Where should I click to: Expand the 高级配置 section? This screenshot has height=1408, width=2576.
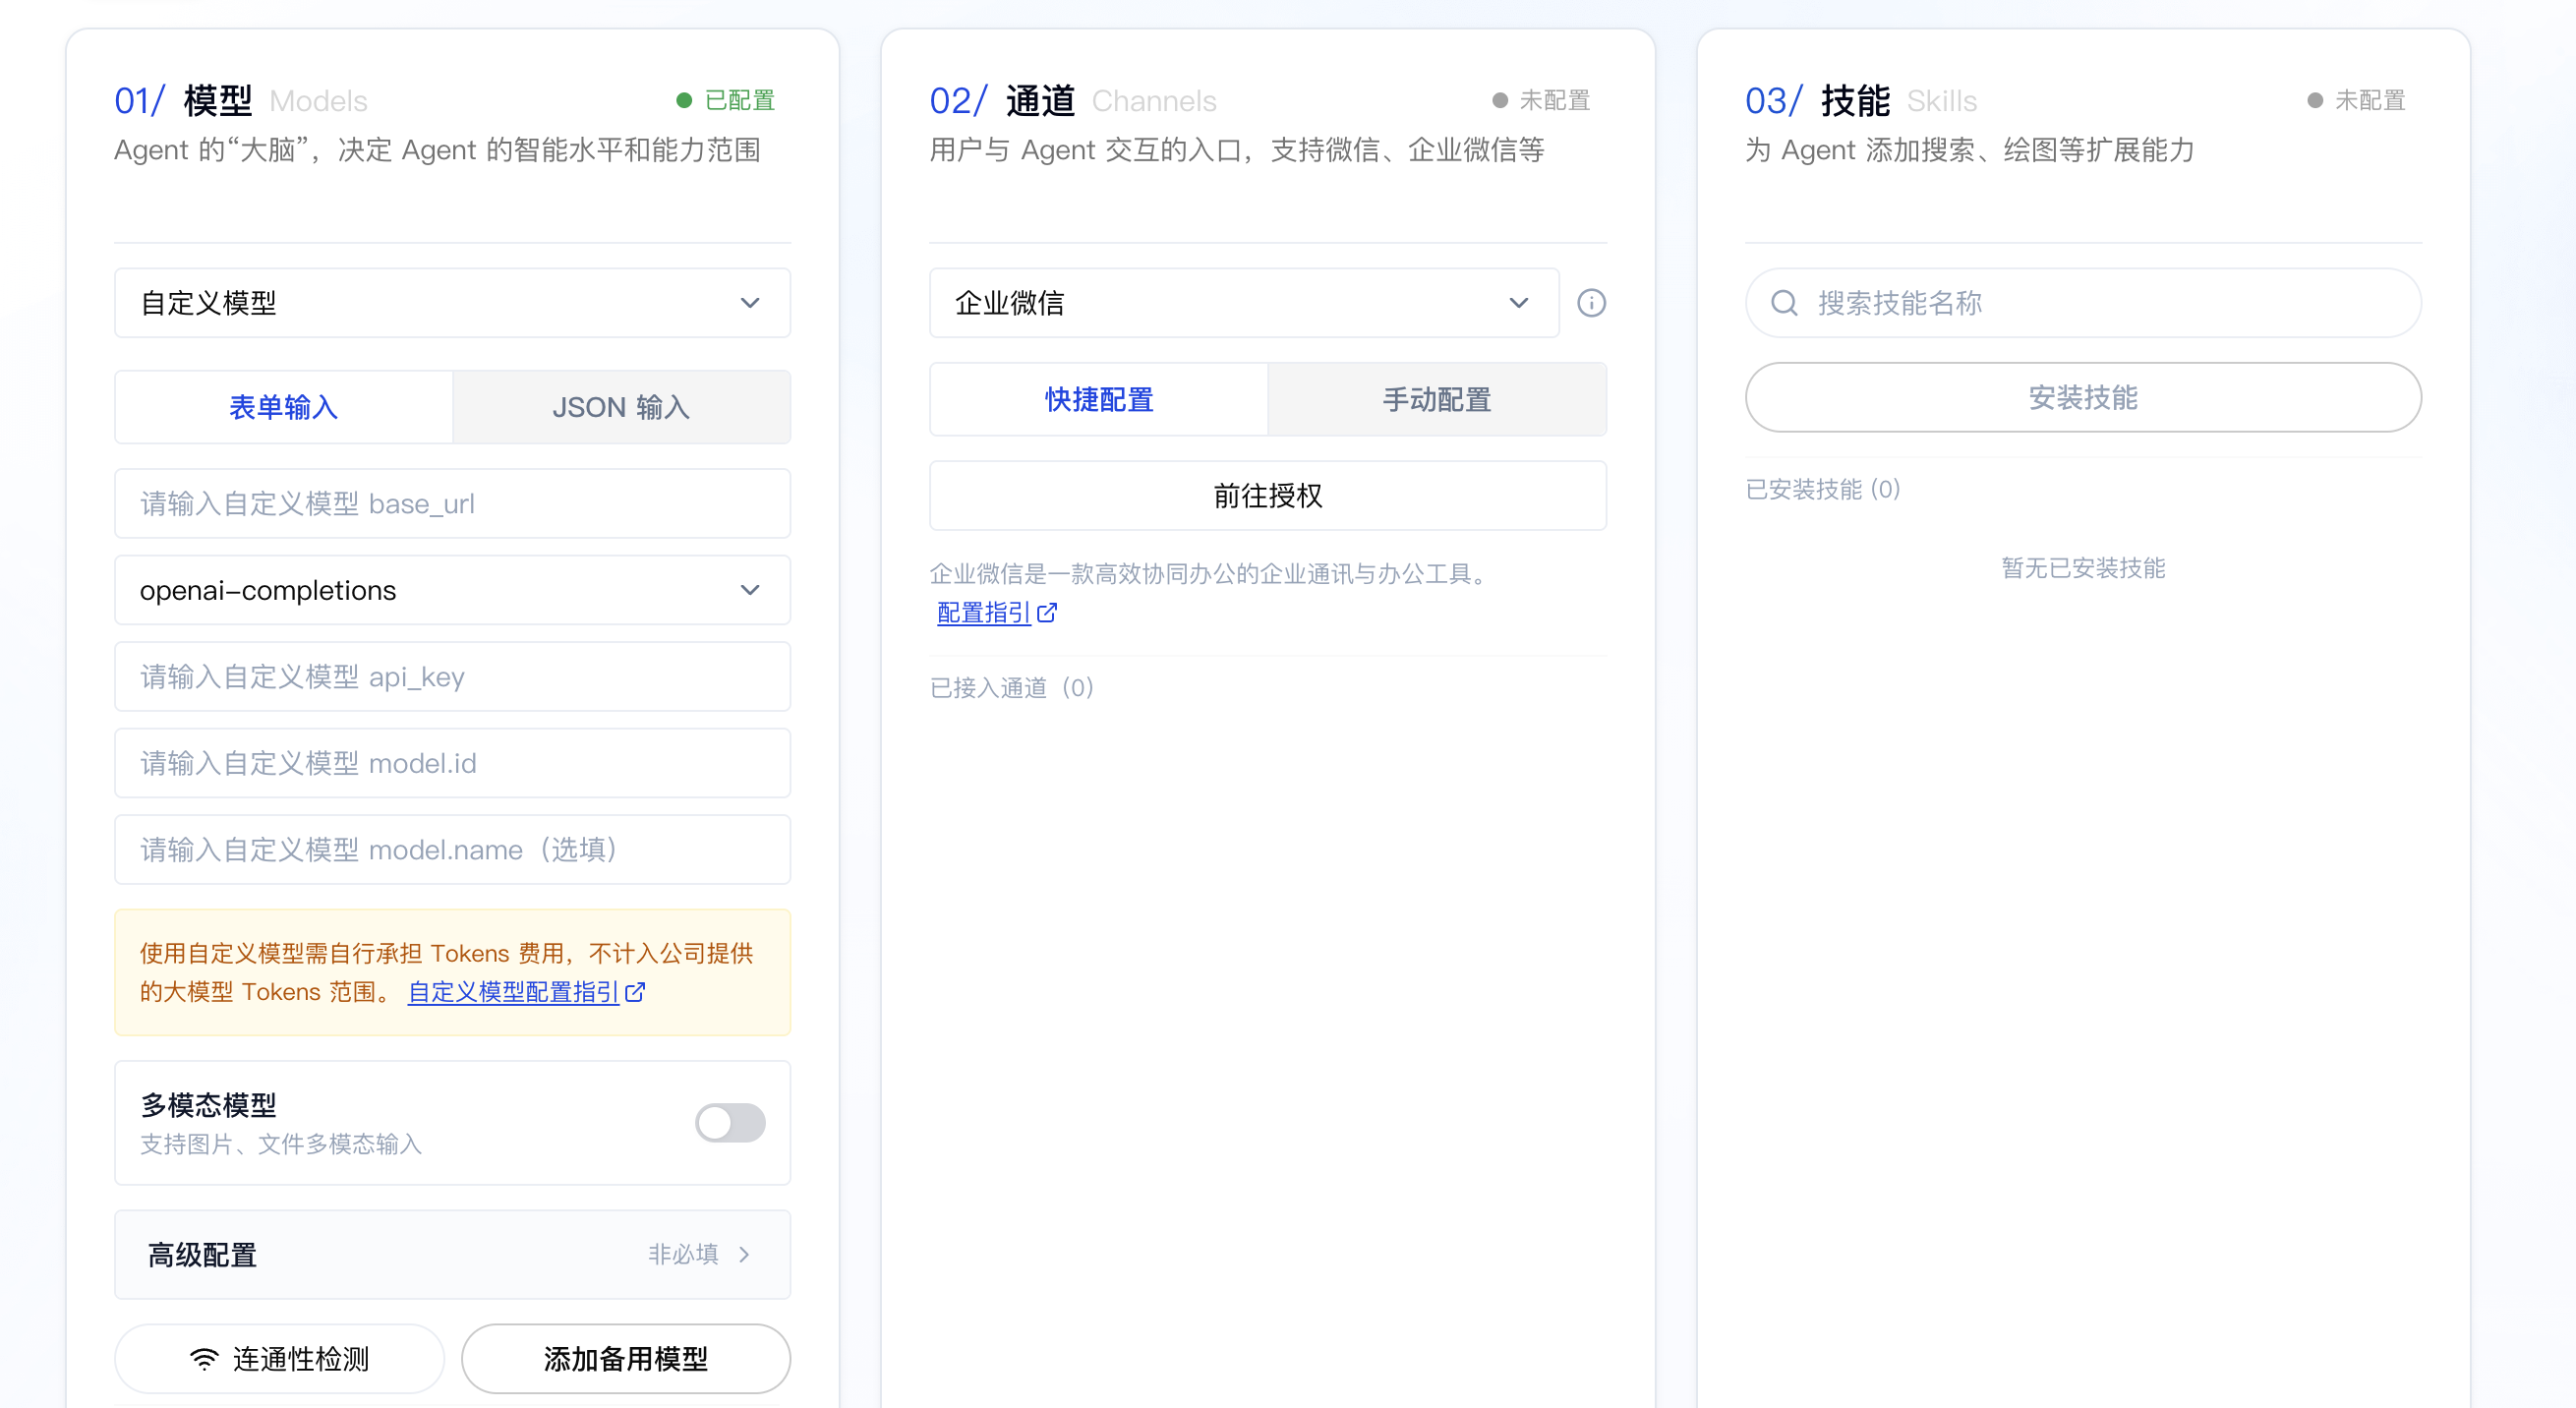453,1255
